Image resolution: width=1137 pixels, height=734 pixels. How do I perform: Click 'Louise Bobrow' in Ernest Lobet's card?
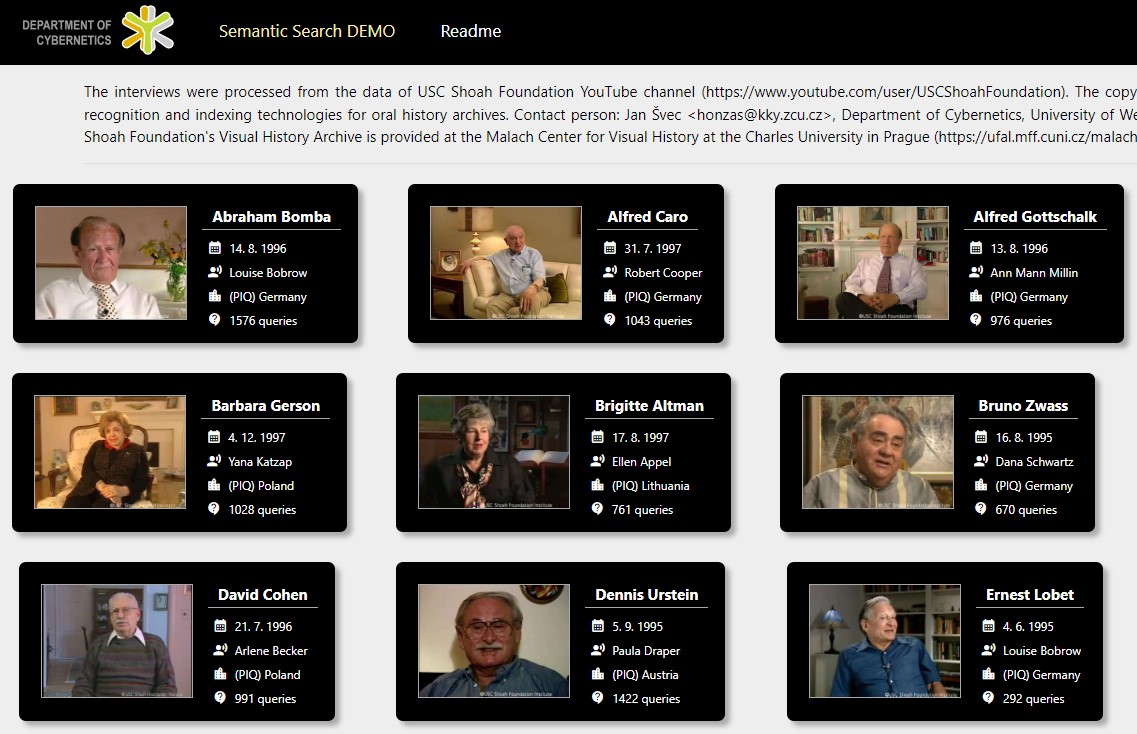(1041, 651)
